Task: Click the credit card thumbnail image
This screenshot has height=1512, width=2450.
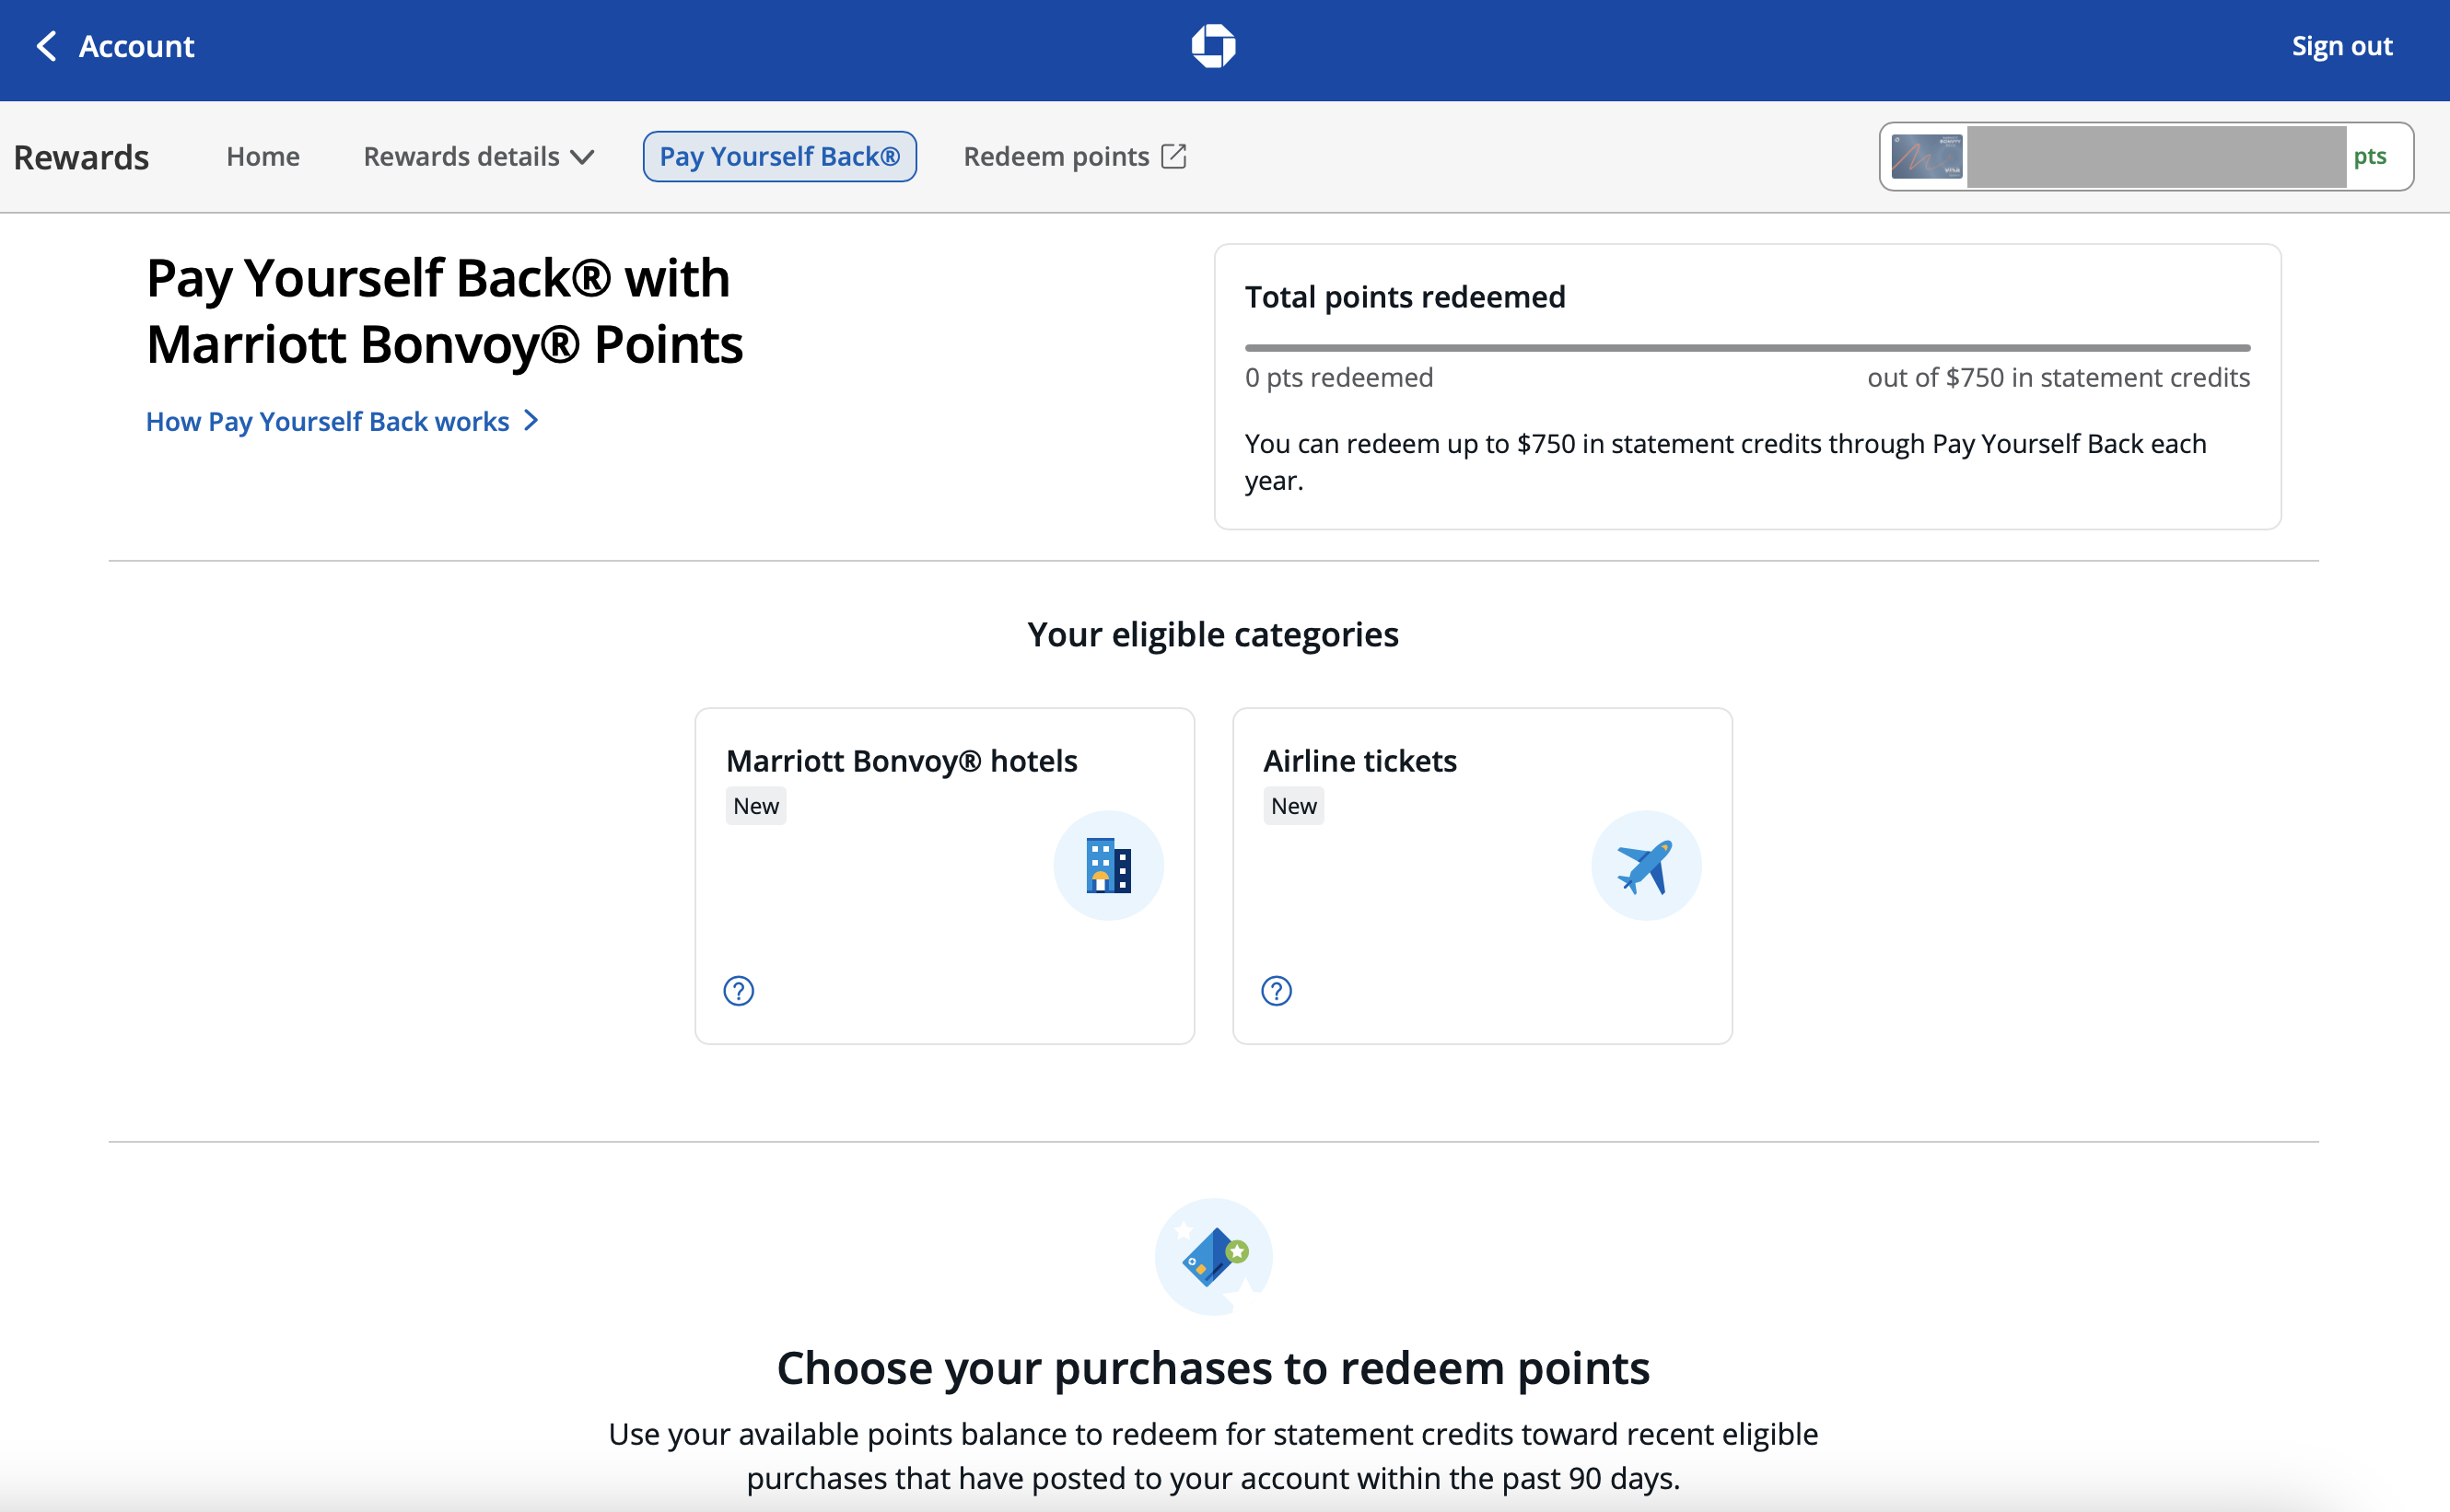Action: pos(1927,156)
